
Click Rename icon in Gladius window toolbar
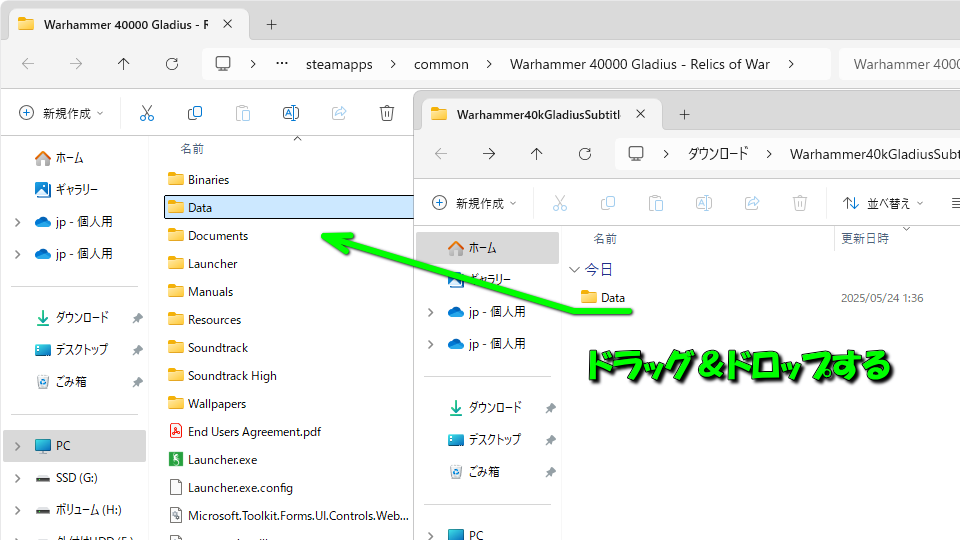click(x=291, y=113)
